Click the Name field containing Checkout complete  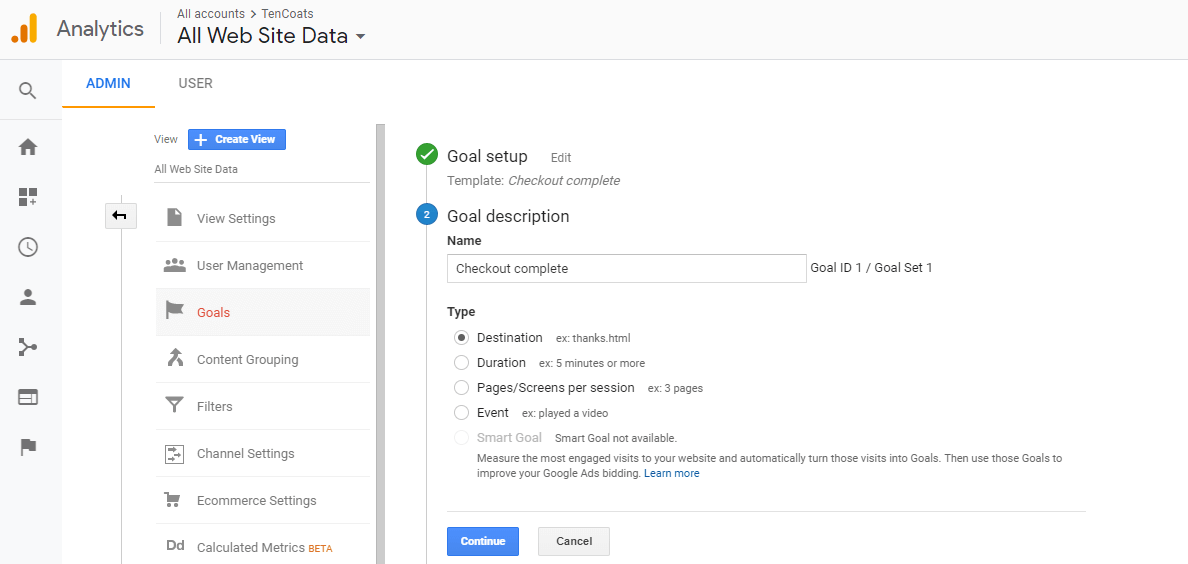coord(627,268)
